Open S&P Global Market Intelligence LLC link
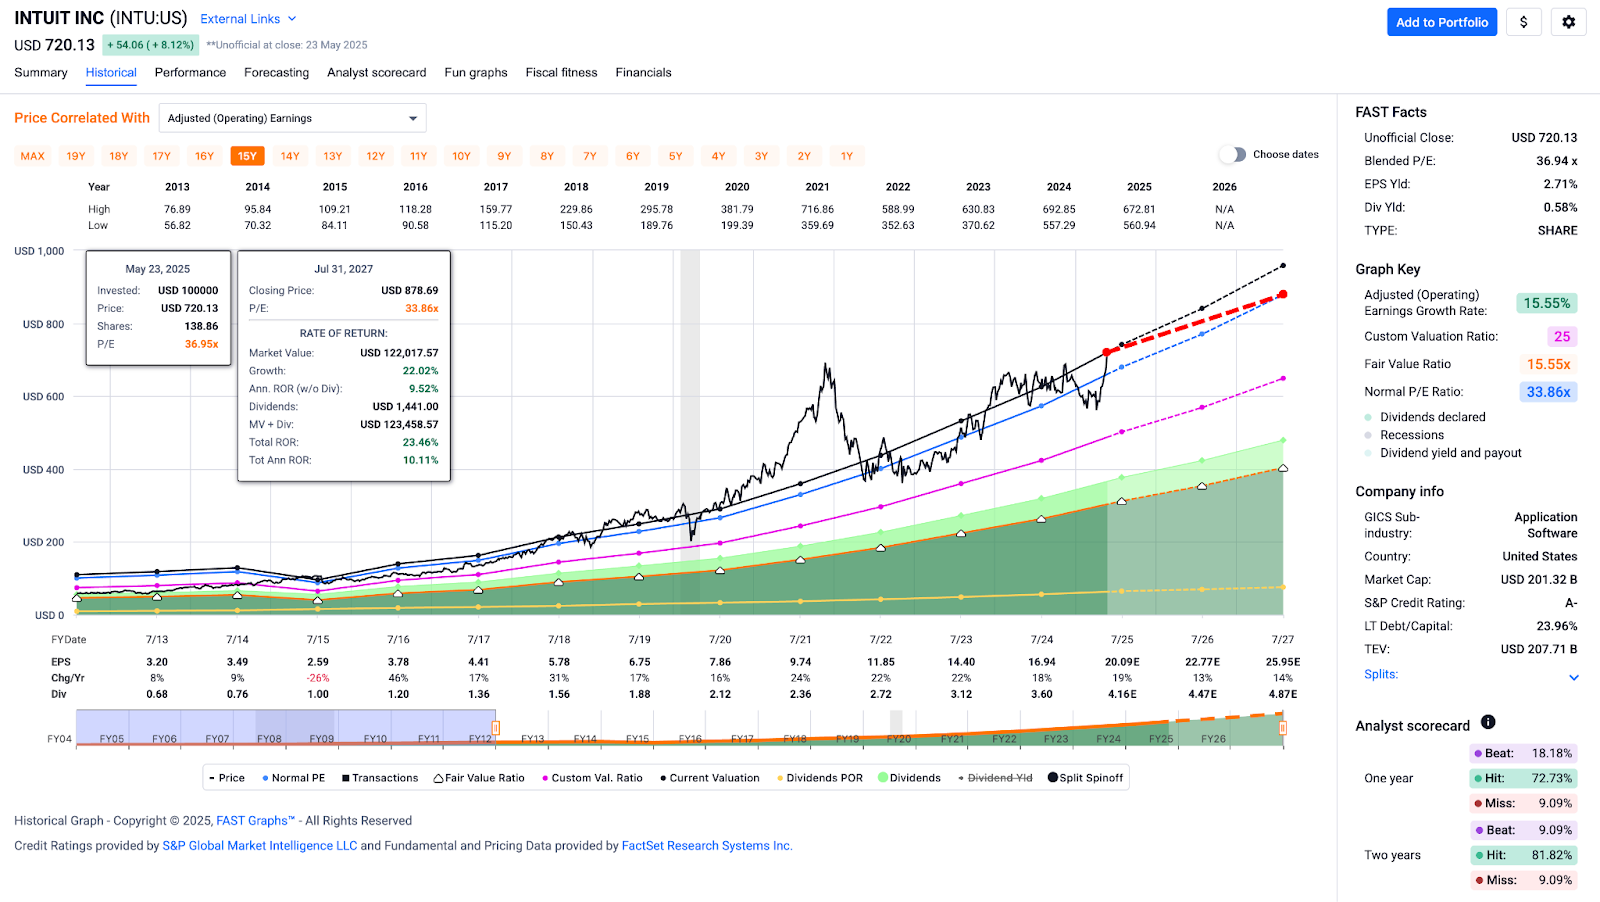The width and height of the screenshot is (1600, 902). coord(260,846)
